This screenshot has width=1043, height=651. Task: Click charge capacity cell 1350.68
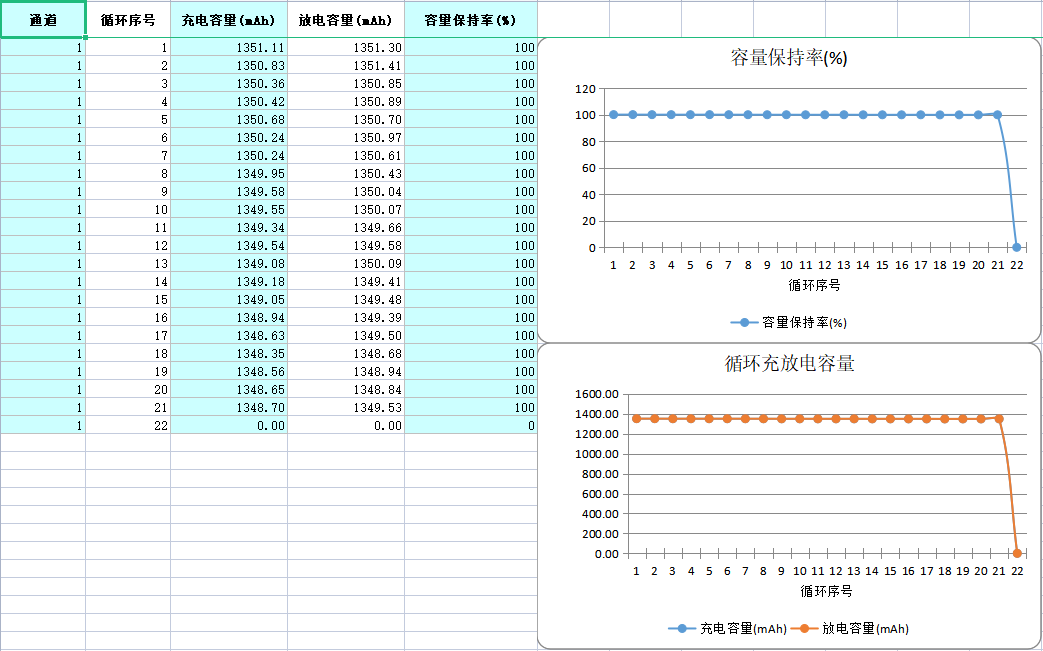229,119
